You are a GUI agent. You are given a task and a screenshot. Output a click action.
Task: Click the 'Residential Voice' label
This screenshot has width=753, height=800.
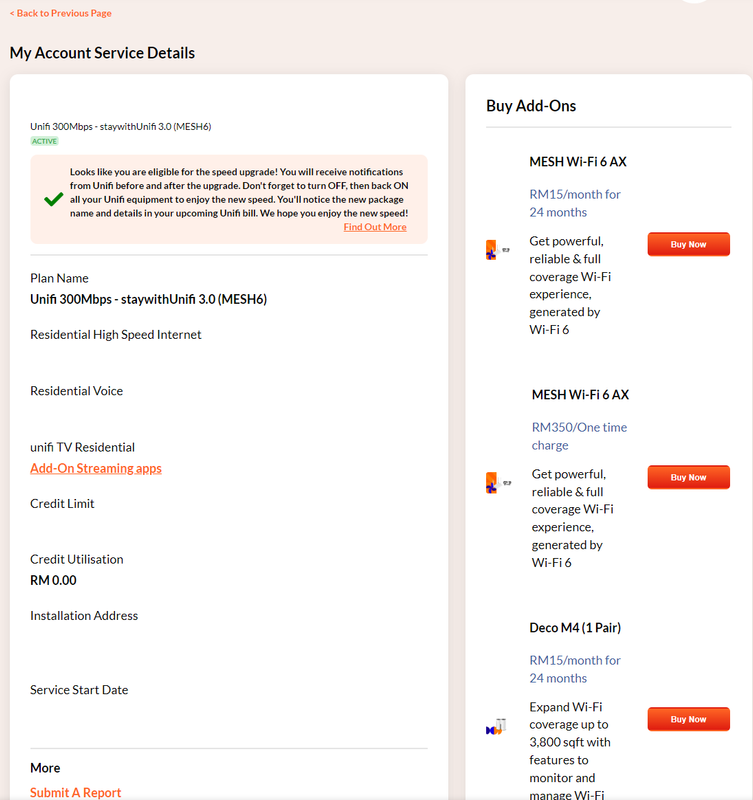coord(77,391)
